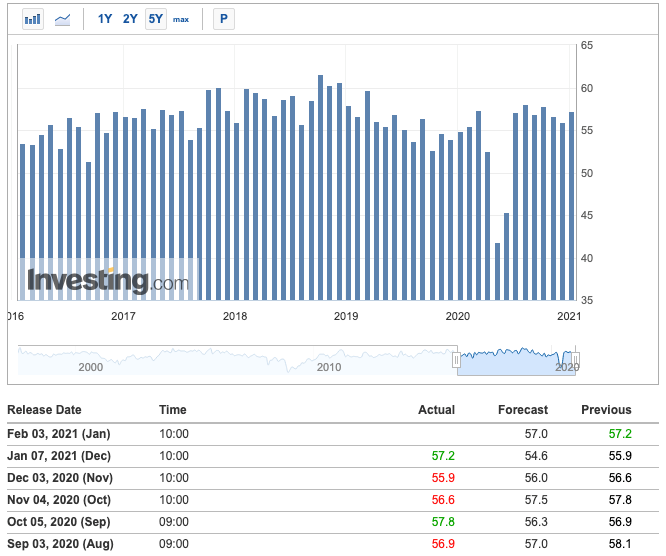This screenshot has height=556, width=666.
Task: Click previous value 58.1 in Sep 03 row
Action: pyautogui.click(x=620, y=544)
